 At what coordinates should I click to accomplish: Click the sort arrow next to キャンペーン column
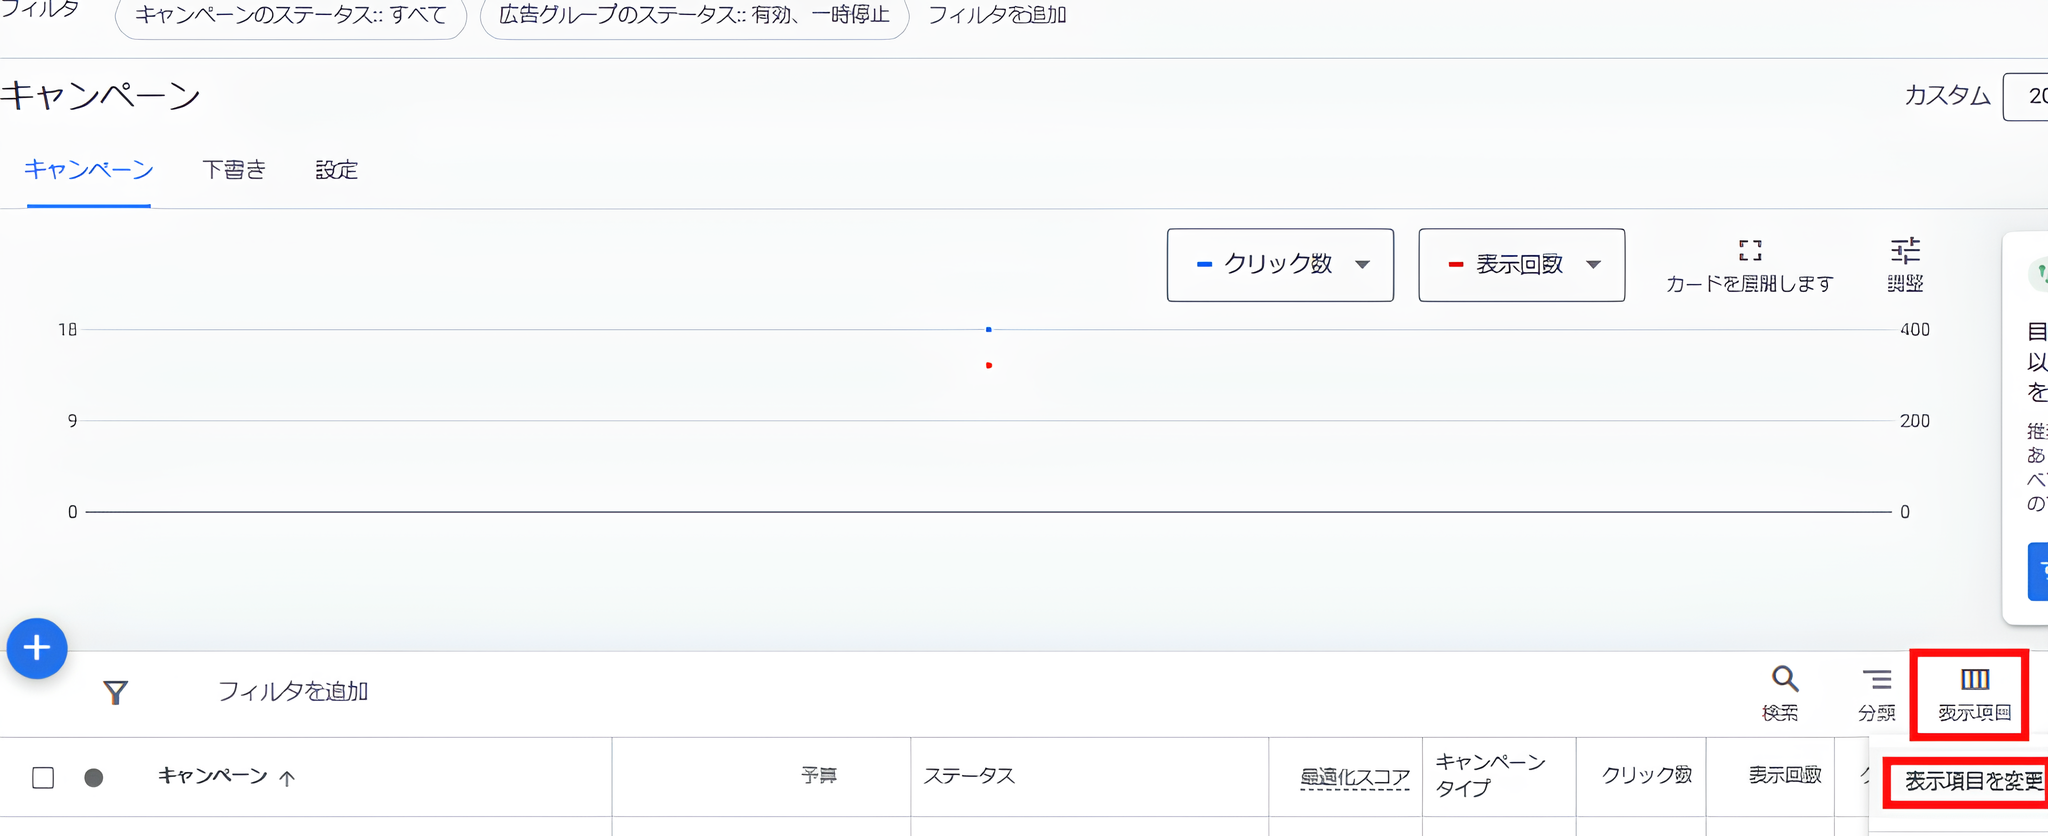[x=287, y=778]
